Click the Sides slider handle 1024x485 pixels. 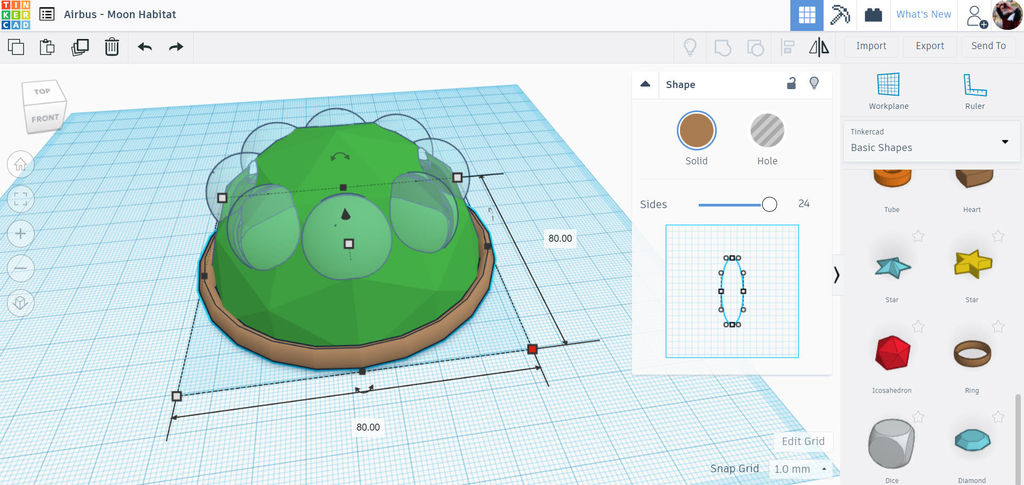[x=769, y=204]
